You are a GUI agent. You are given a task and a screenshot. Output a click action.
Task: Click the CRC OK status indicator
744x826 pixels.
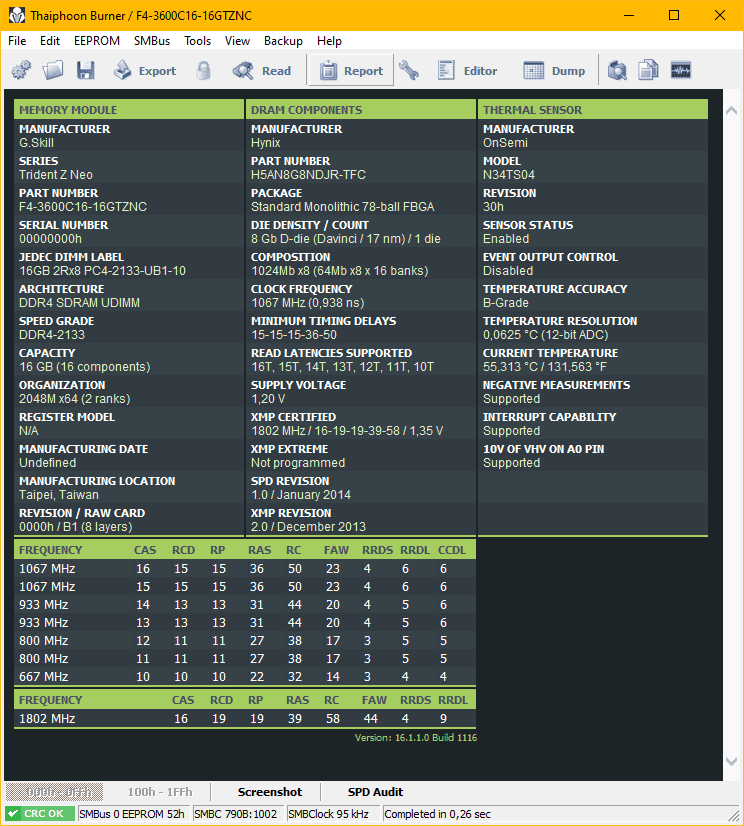40,814
